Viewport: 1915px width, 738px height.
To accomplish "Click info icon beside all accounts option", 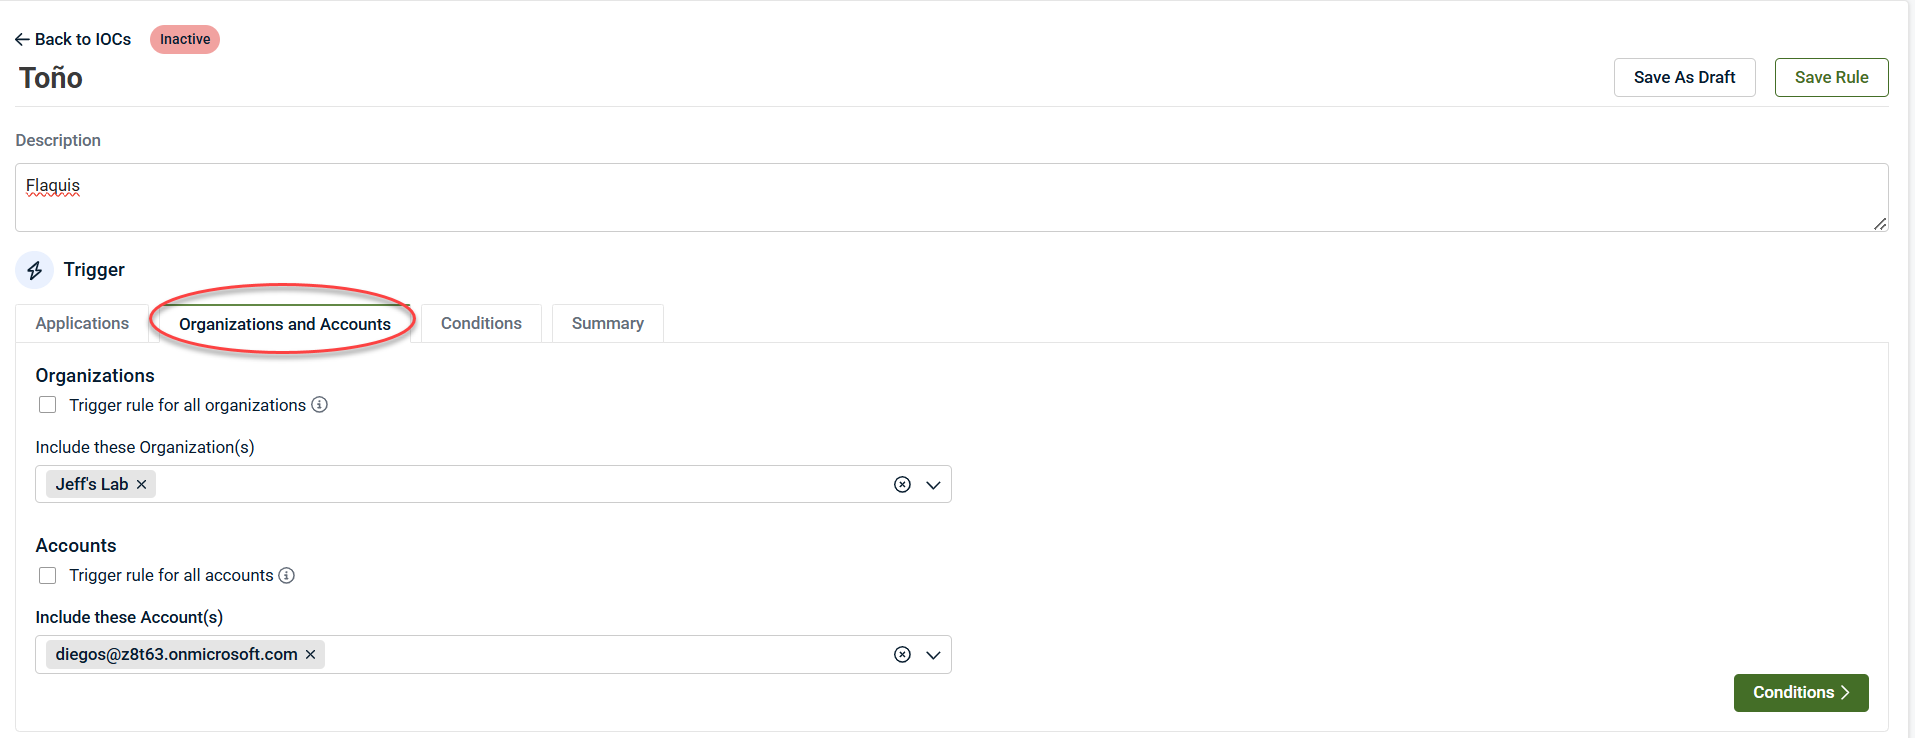I will coord(286,576).
